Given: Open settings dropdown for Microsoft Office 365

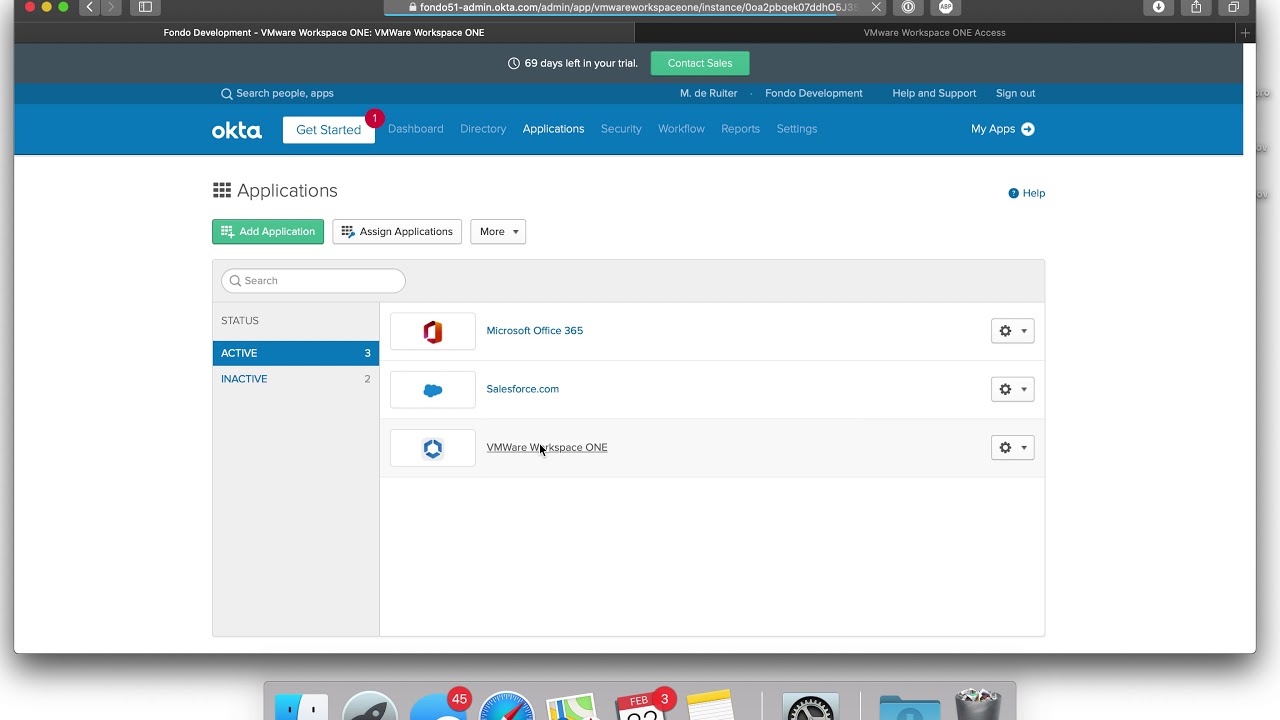Looking at the screenshot, I should (x=1012, y=331).
